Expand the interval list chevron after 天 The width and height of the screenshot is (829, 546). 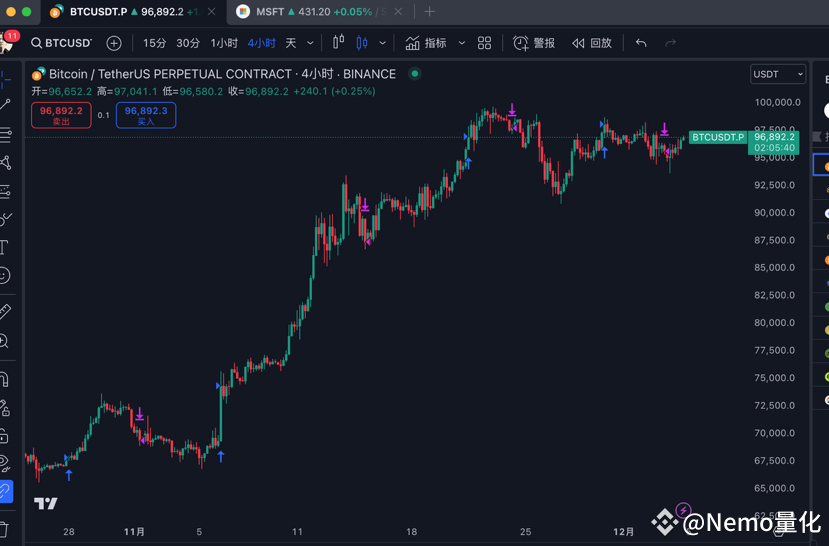(310, 43)
